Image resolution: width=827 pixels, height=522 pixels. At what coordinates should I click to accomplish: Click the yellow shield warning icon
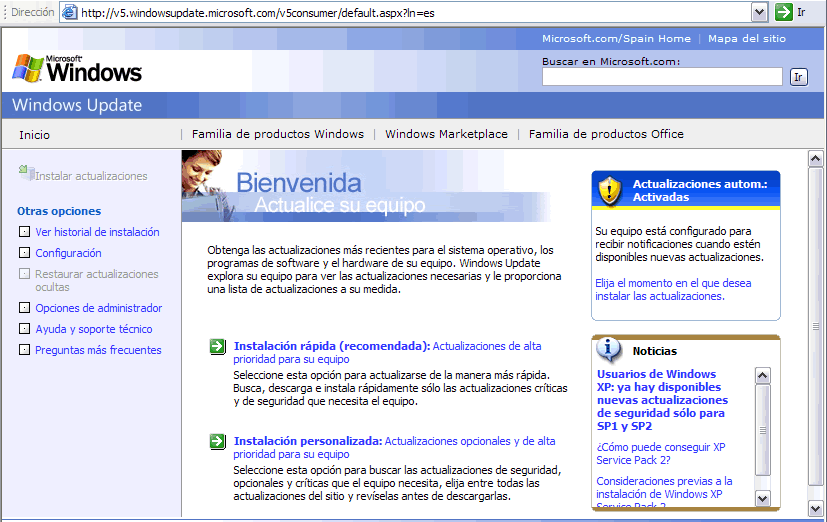[610, 190]
